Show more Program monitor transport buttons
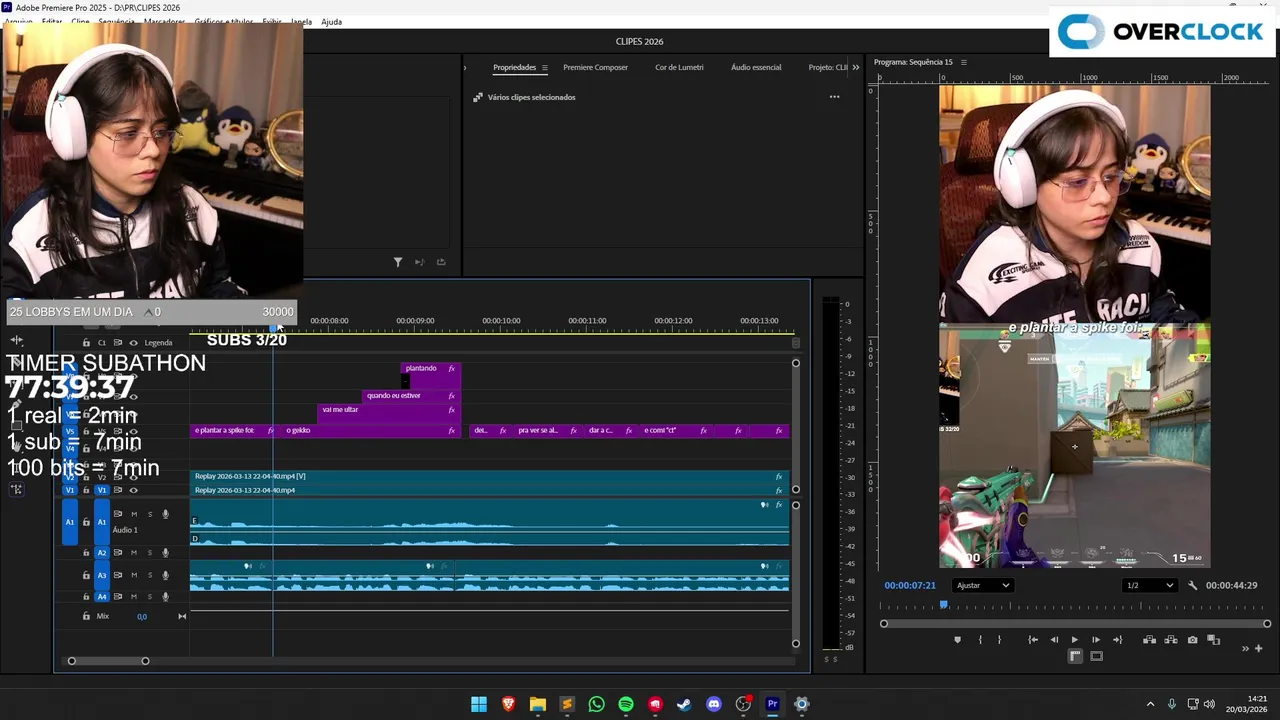The height and width of the screenshot is (720, 1280). (x=1246, y=648)
